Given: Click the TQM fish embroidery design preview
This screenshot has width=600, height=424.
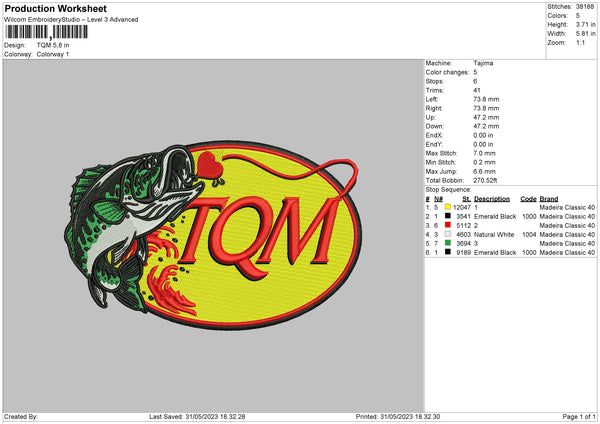Looking at the screenshot, I should 213,235.
